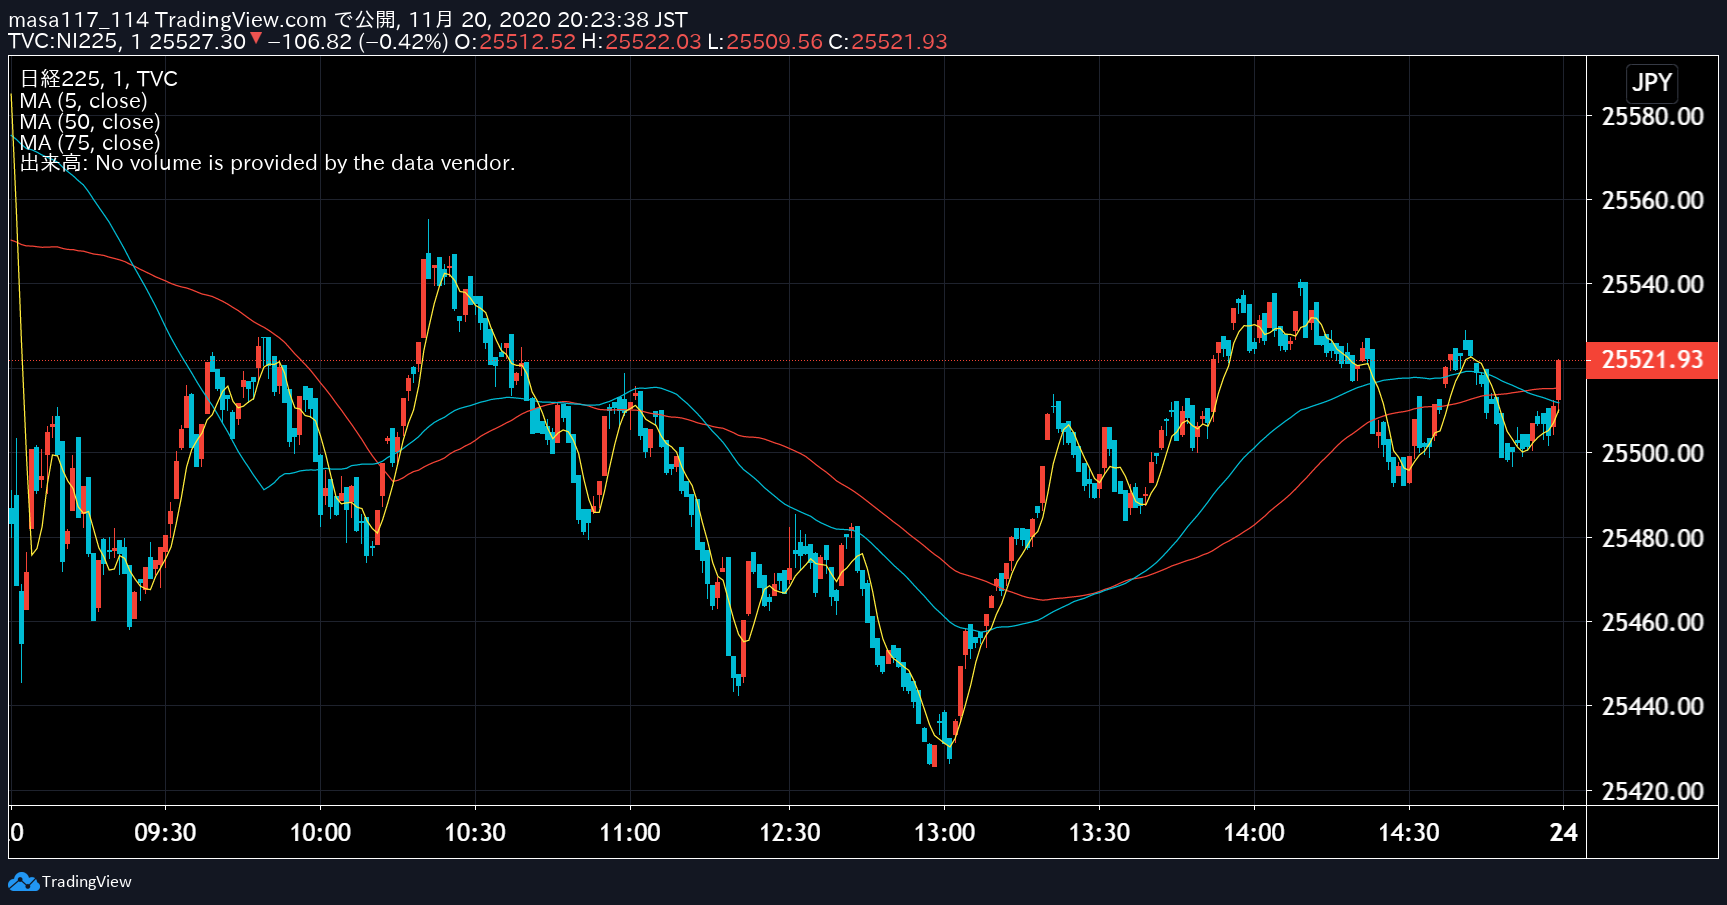Click the MA (5, close) indicator legend
This screenshot has height=905, width=1727.
coord(84,101)
